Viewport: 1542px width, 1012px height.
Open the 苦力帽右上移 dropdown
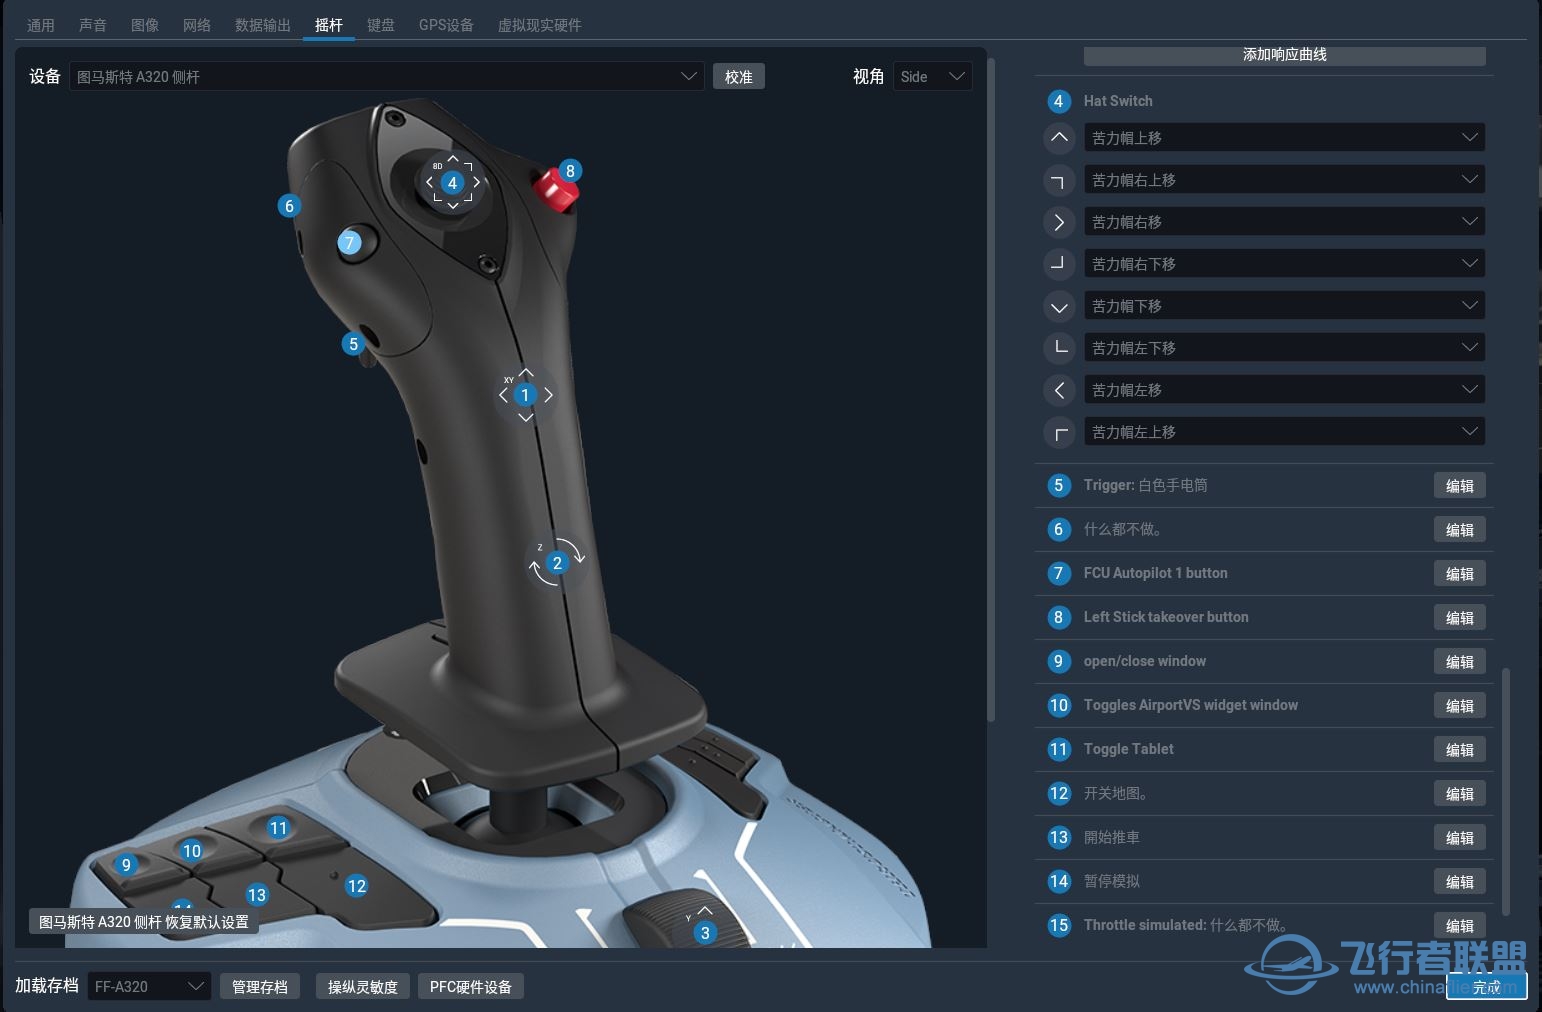[x=1284, y=180]
